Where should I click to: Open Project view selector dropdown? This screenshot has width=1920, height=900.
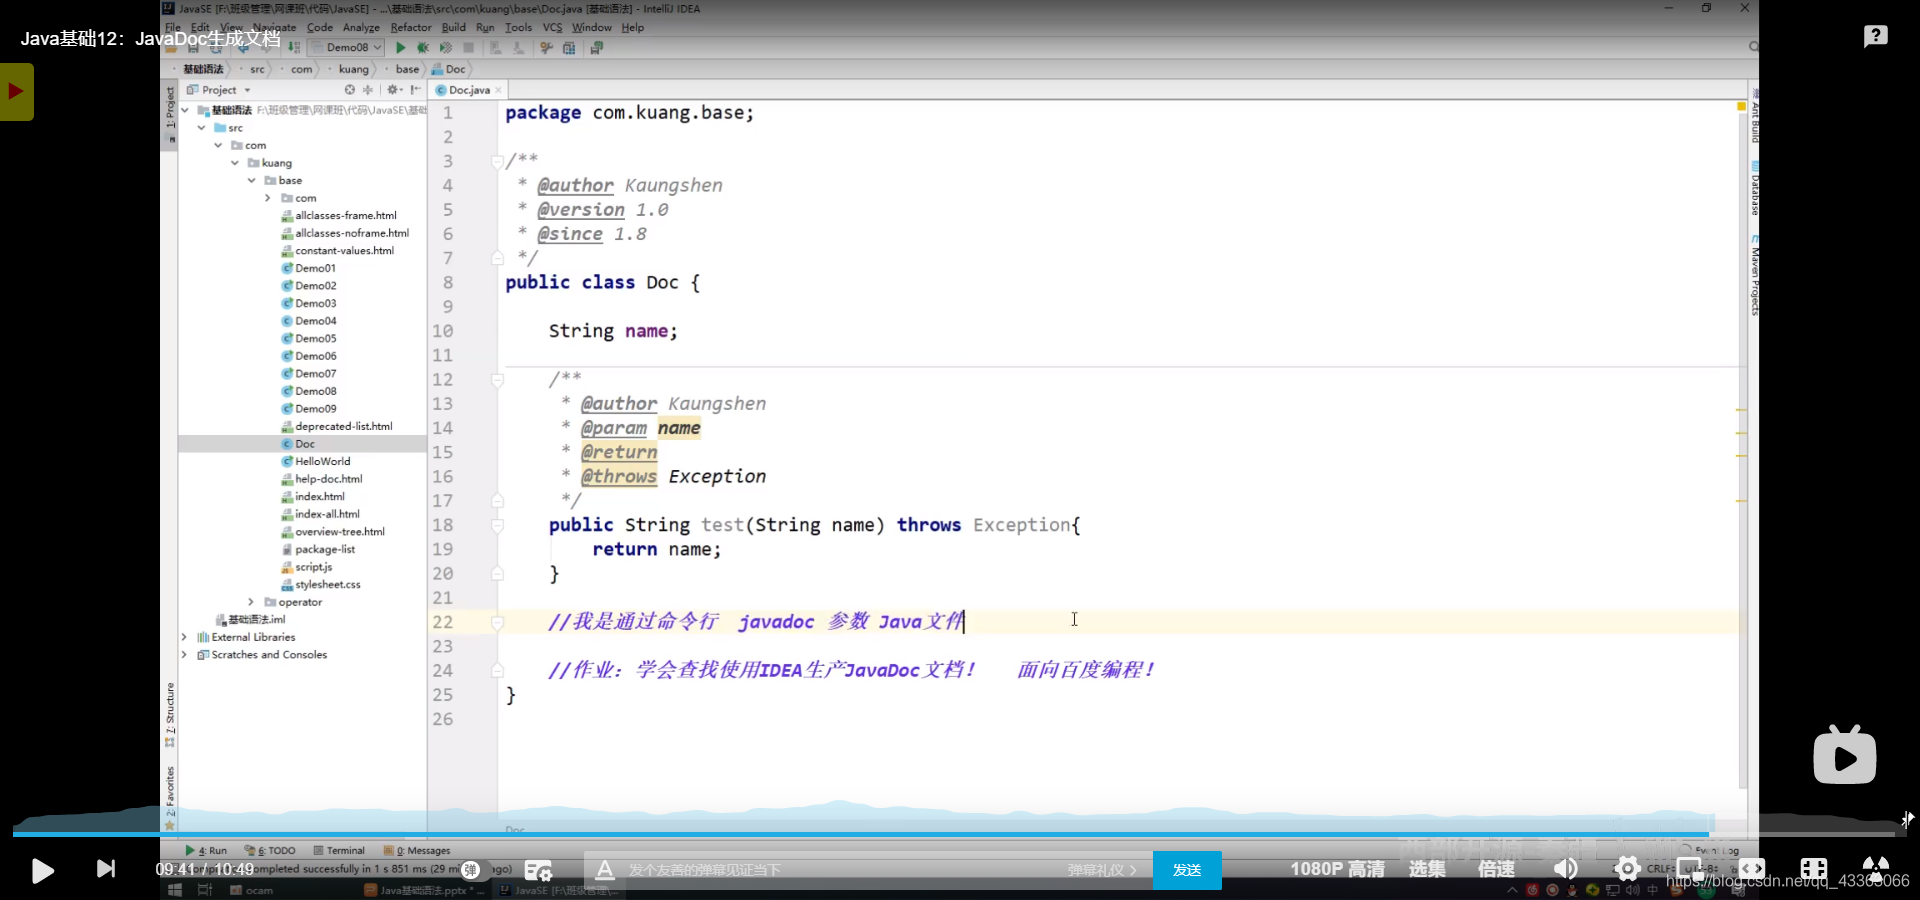pos(219,90)
